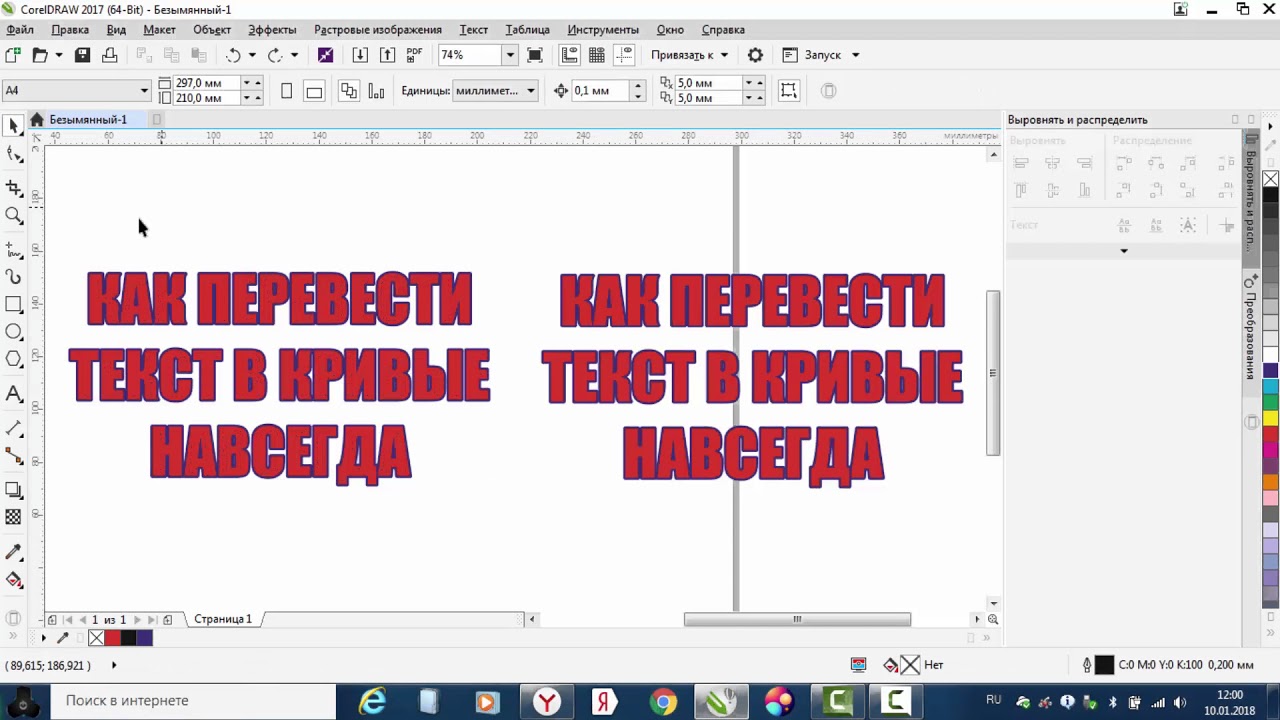
Task: Select the Polygon tool
Action: pos(14,359)
